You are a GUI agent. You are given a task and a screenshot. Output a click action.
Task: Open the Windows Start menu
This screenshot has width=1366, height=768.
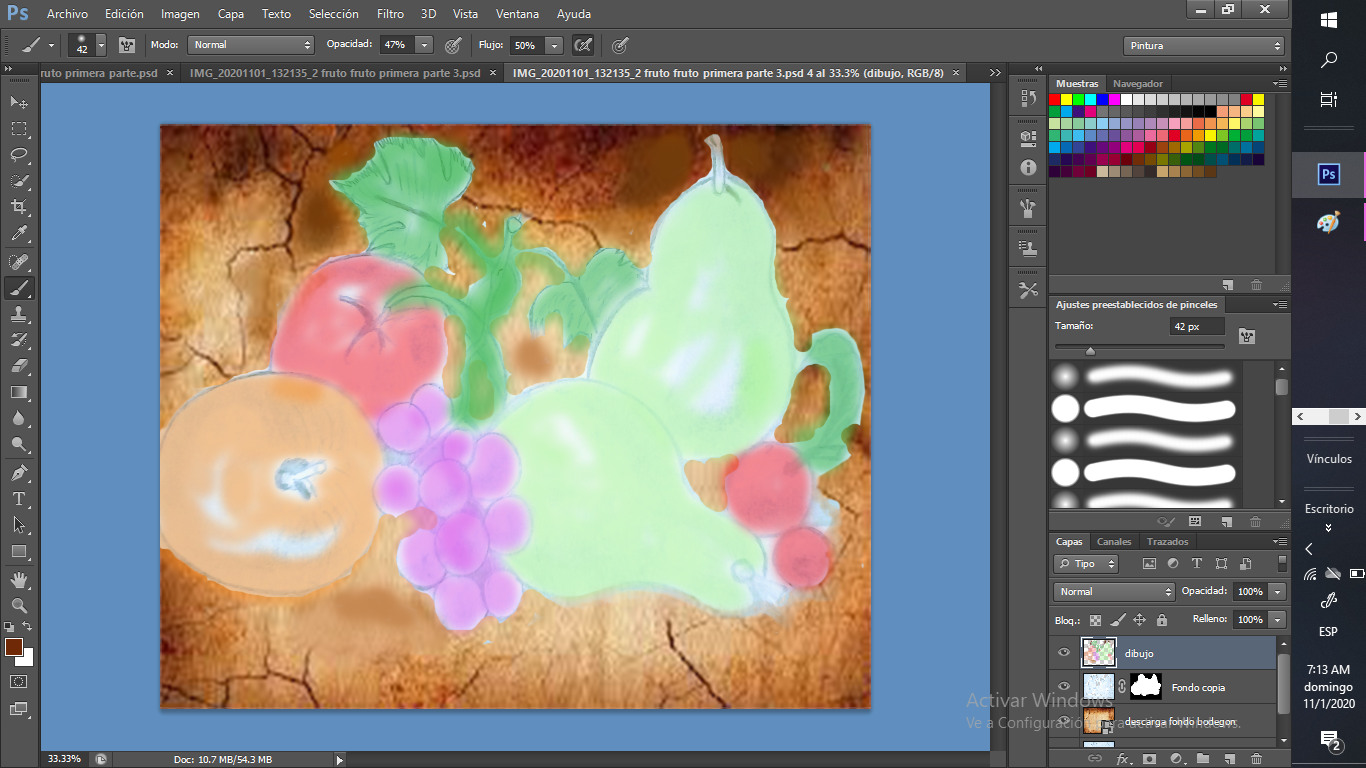[x=1329, y=20]
